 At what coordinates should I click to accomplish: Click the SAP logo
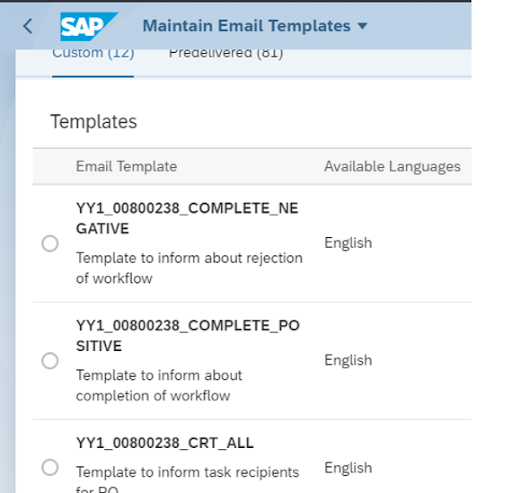[89, 26]
